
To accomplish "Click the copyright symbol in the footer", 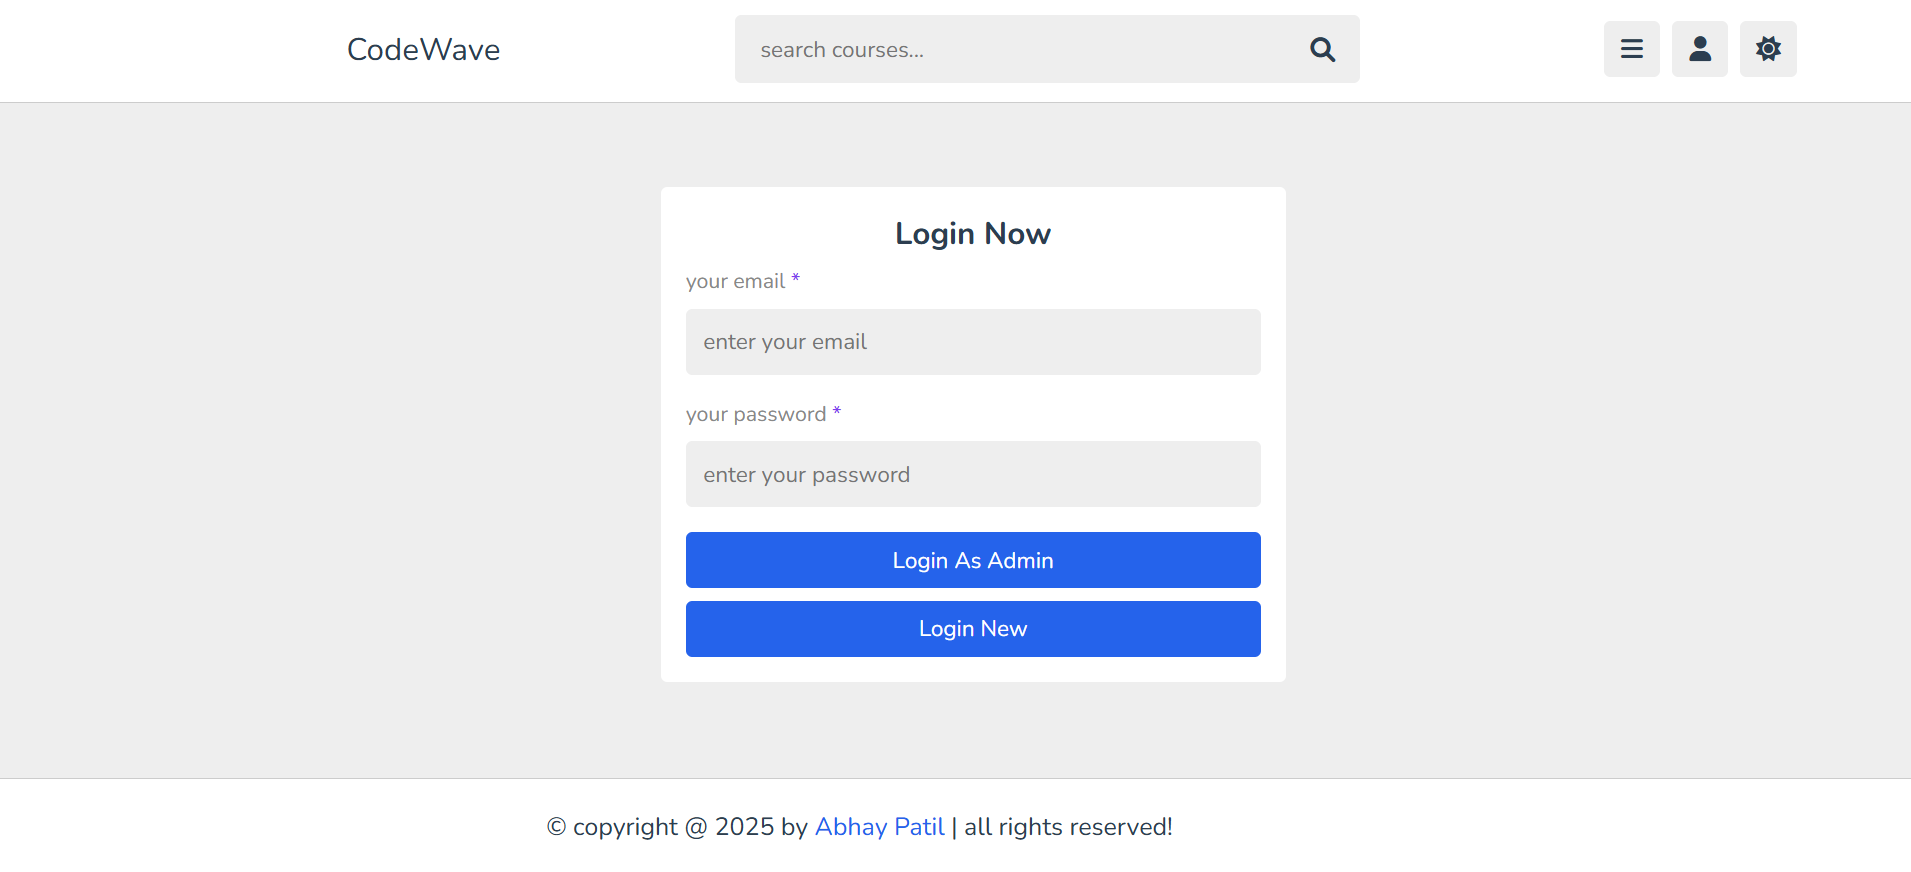I will coord(557,827).
